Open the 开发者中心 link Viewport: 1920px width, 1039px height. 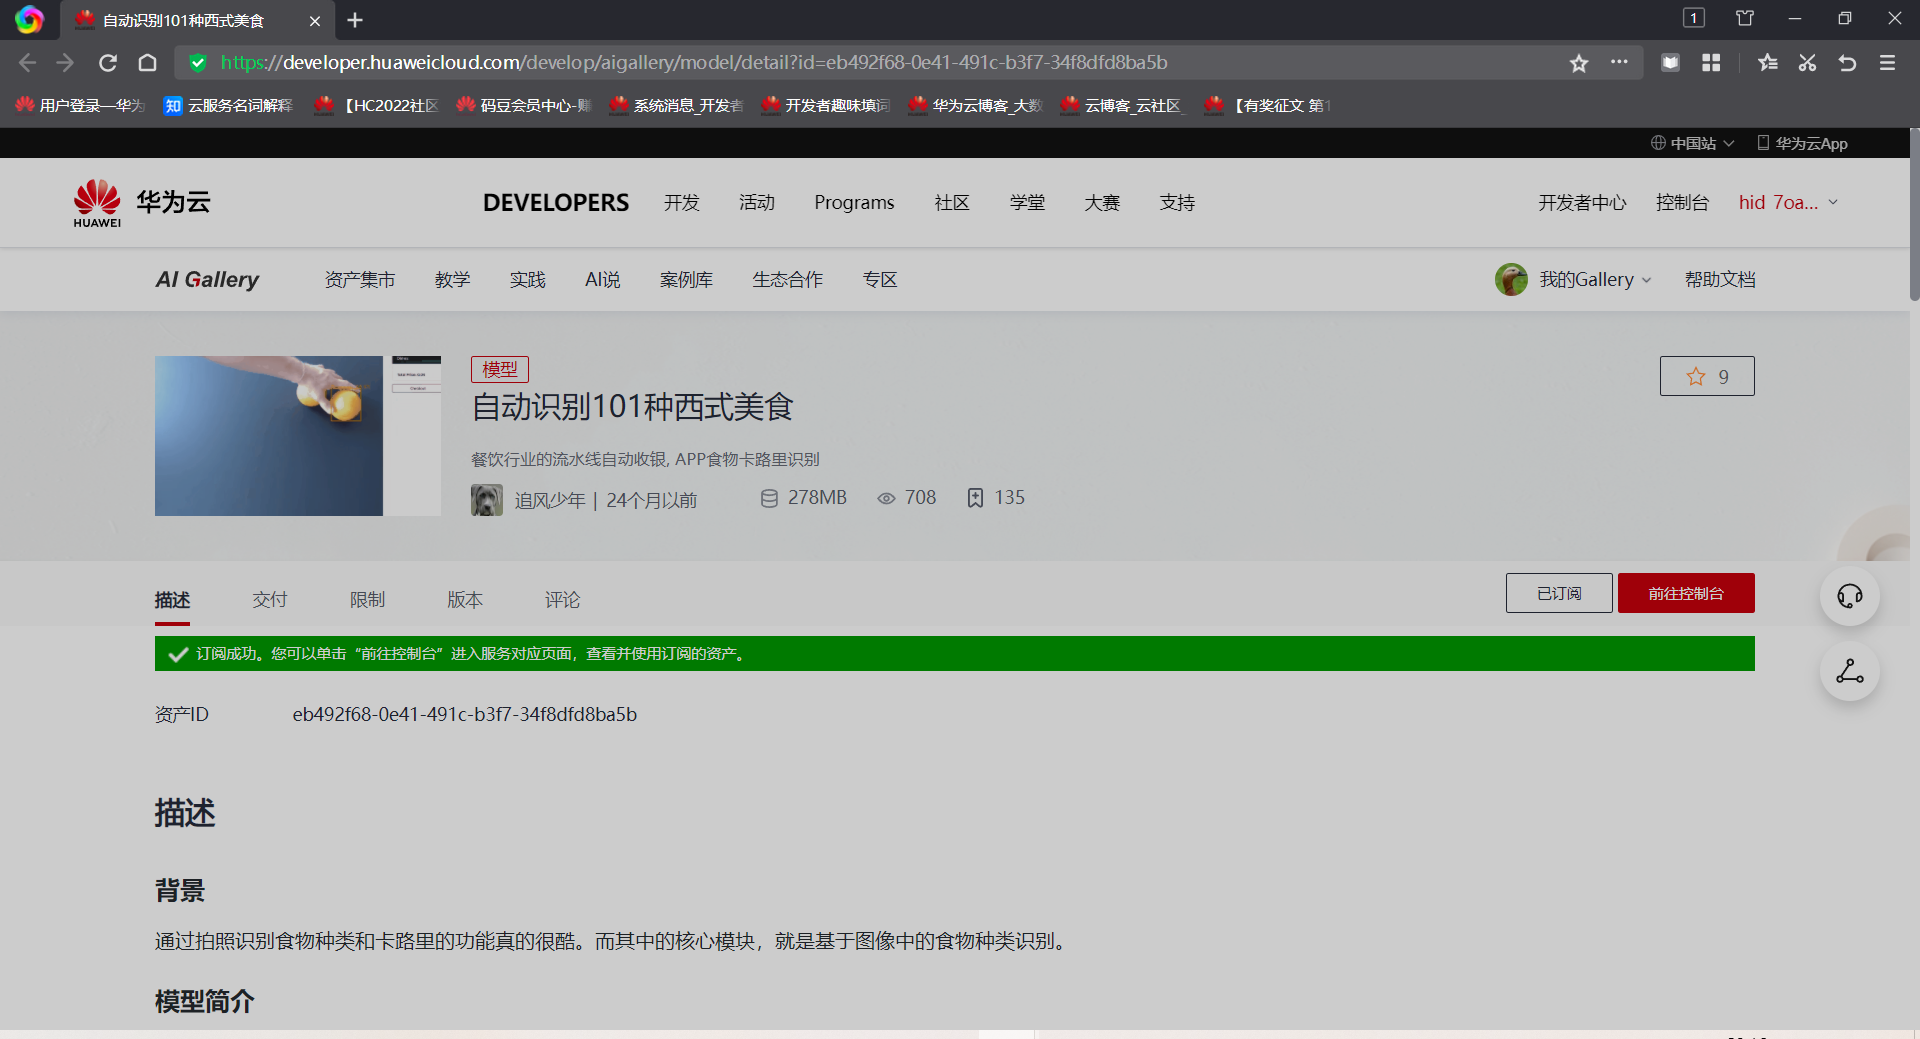tap(1582, 203)
